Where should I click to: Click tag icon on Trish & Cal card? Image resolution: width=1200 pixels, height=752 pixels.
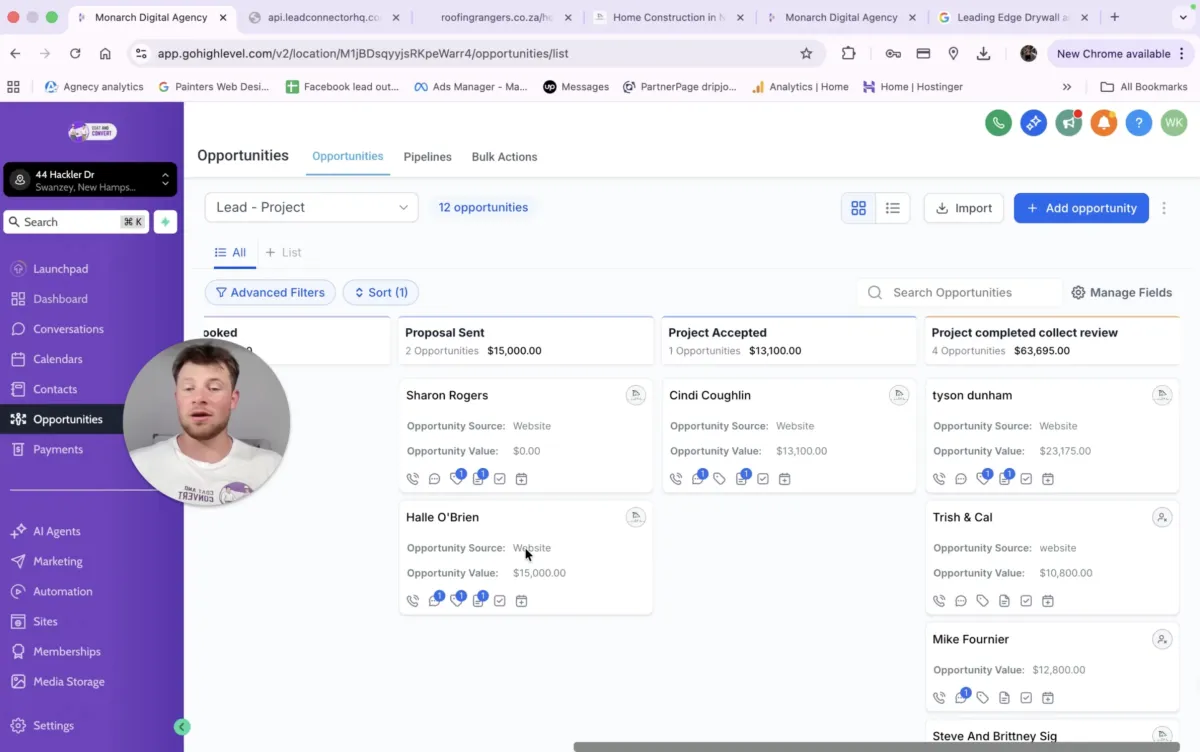point(983,601)
